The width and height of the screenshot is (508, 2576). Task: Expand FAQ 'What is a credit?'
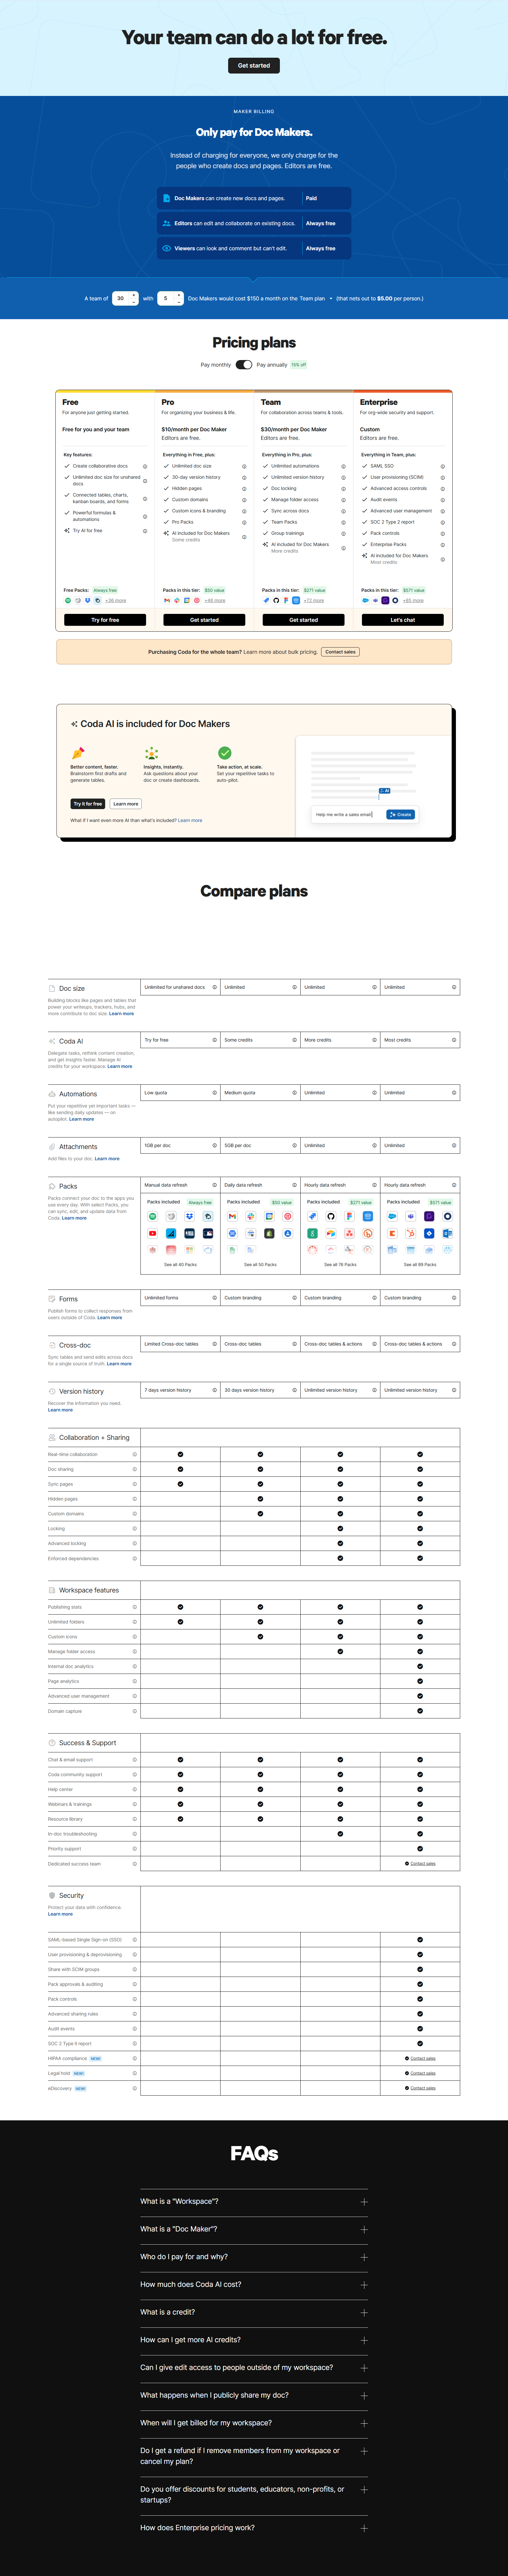pyautogui.click(x=254, y=2312)
